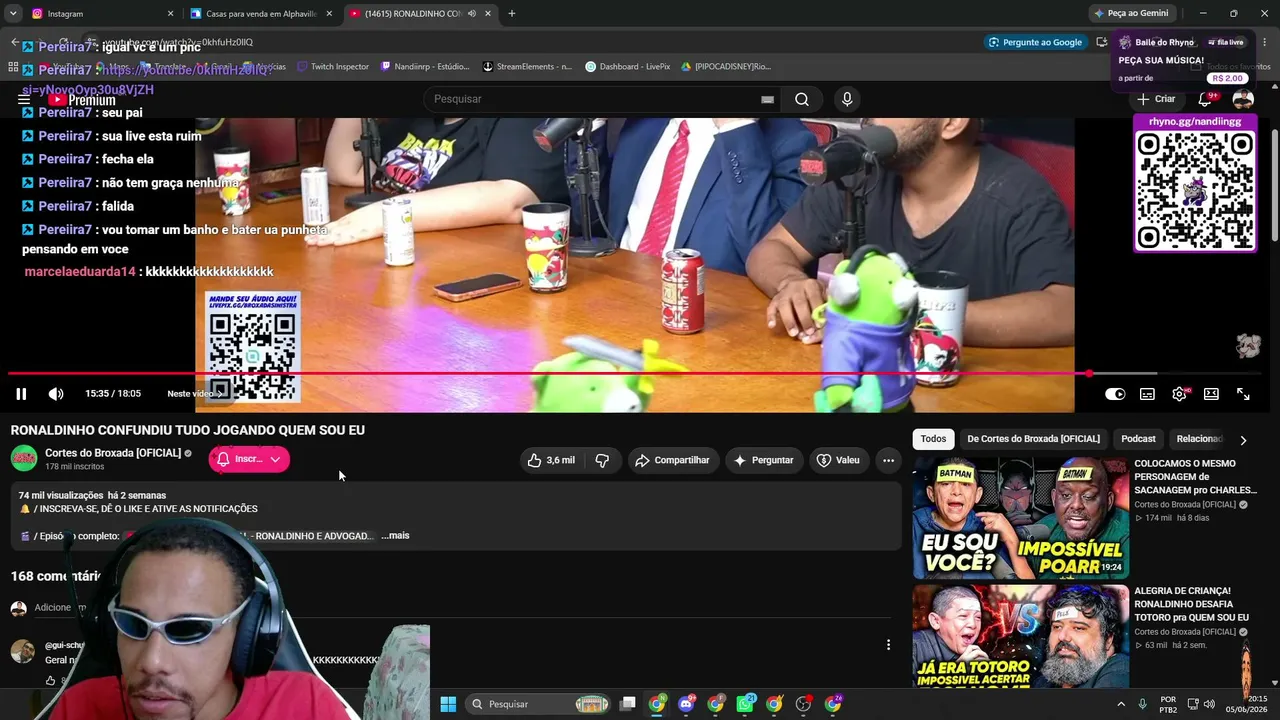Open Windows Task View
1280x720 pixels.
[x=627, y=704]
